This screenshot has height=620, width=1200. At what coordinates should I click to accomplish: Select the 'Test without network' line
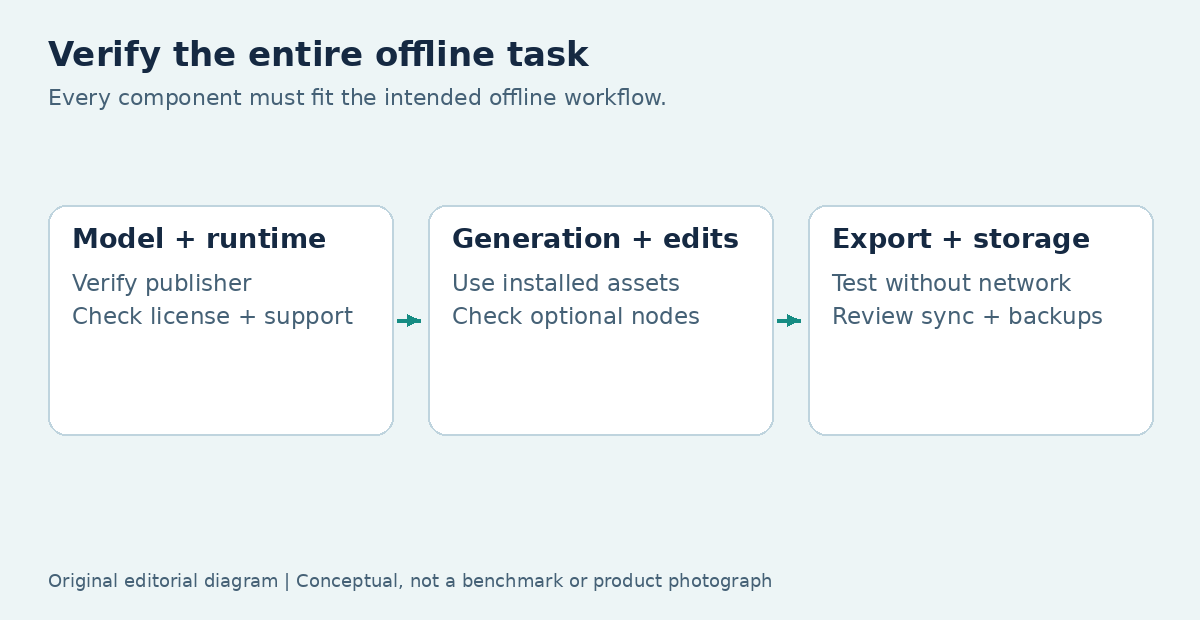951,284
